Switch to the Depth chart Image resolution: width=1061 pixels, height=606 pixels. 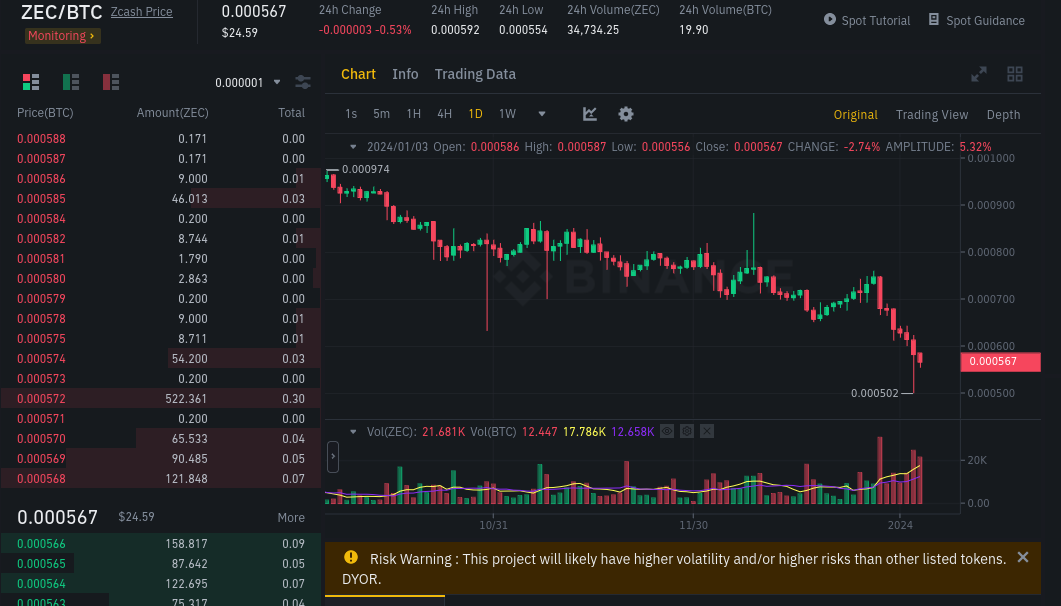click(x=1003, y=115)
